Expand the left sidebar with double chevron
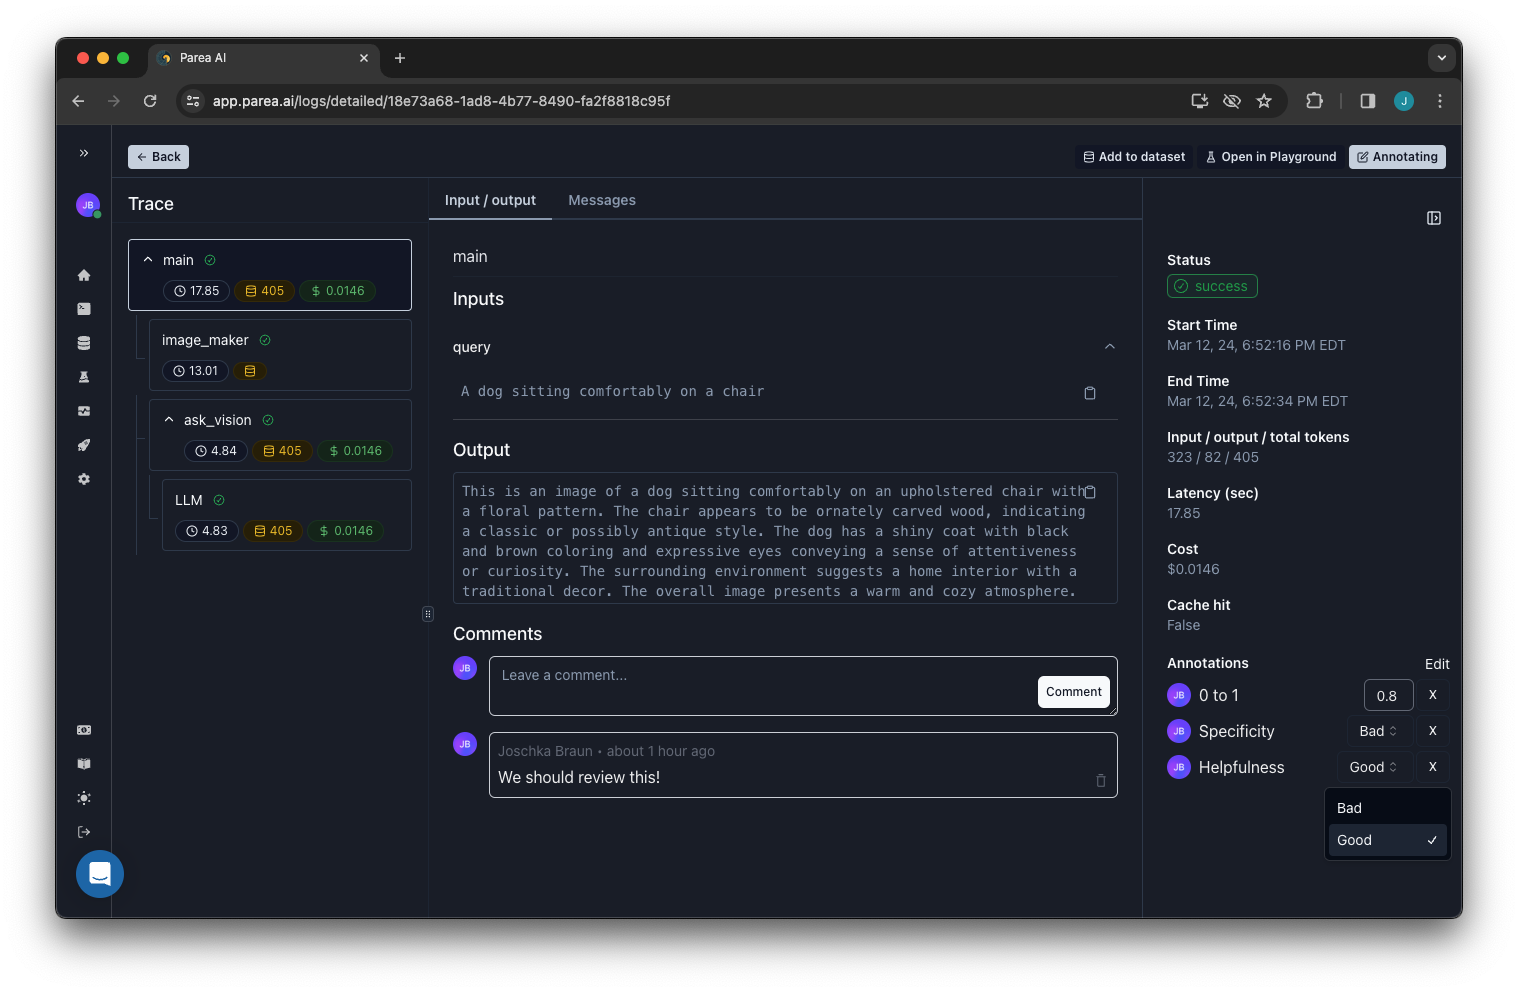This screenshot has width=1518, height=992. pos(84,153)
